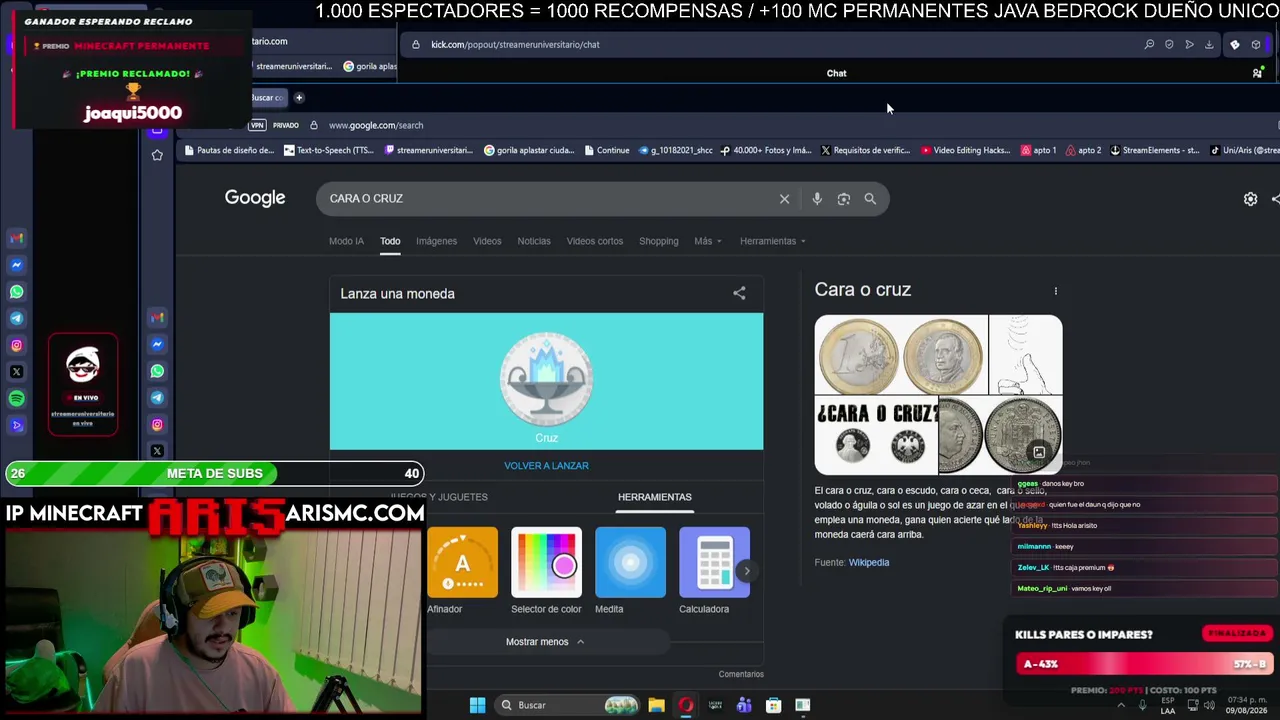
Task: Clear the Google search box text
Action: click(784, 199)
